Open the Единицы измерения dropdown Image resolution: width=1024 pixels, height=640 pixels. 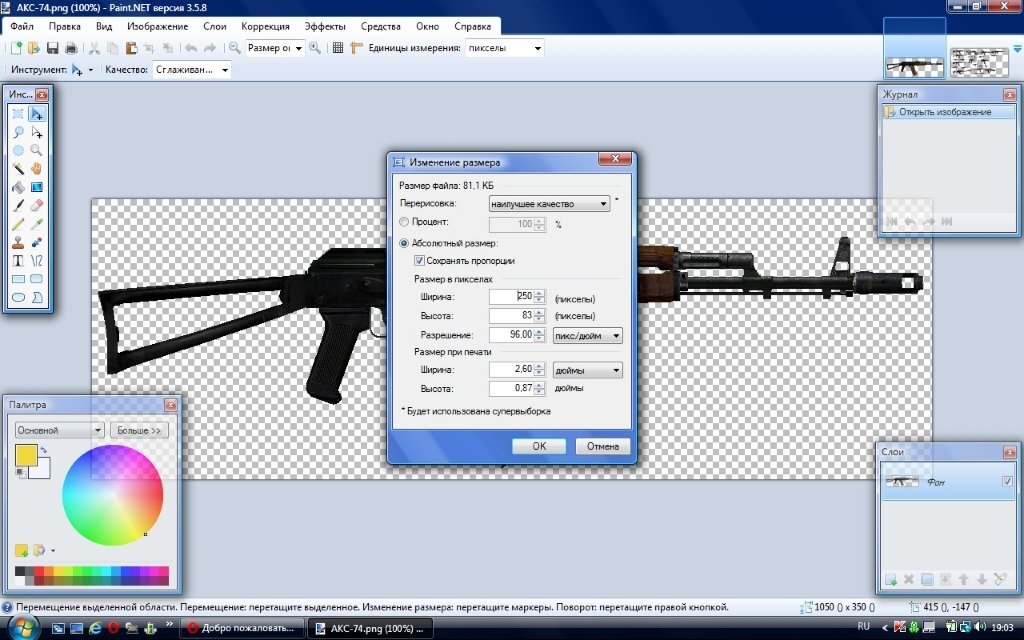[505, 48]
